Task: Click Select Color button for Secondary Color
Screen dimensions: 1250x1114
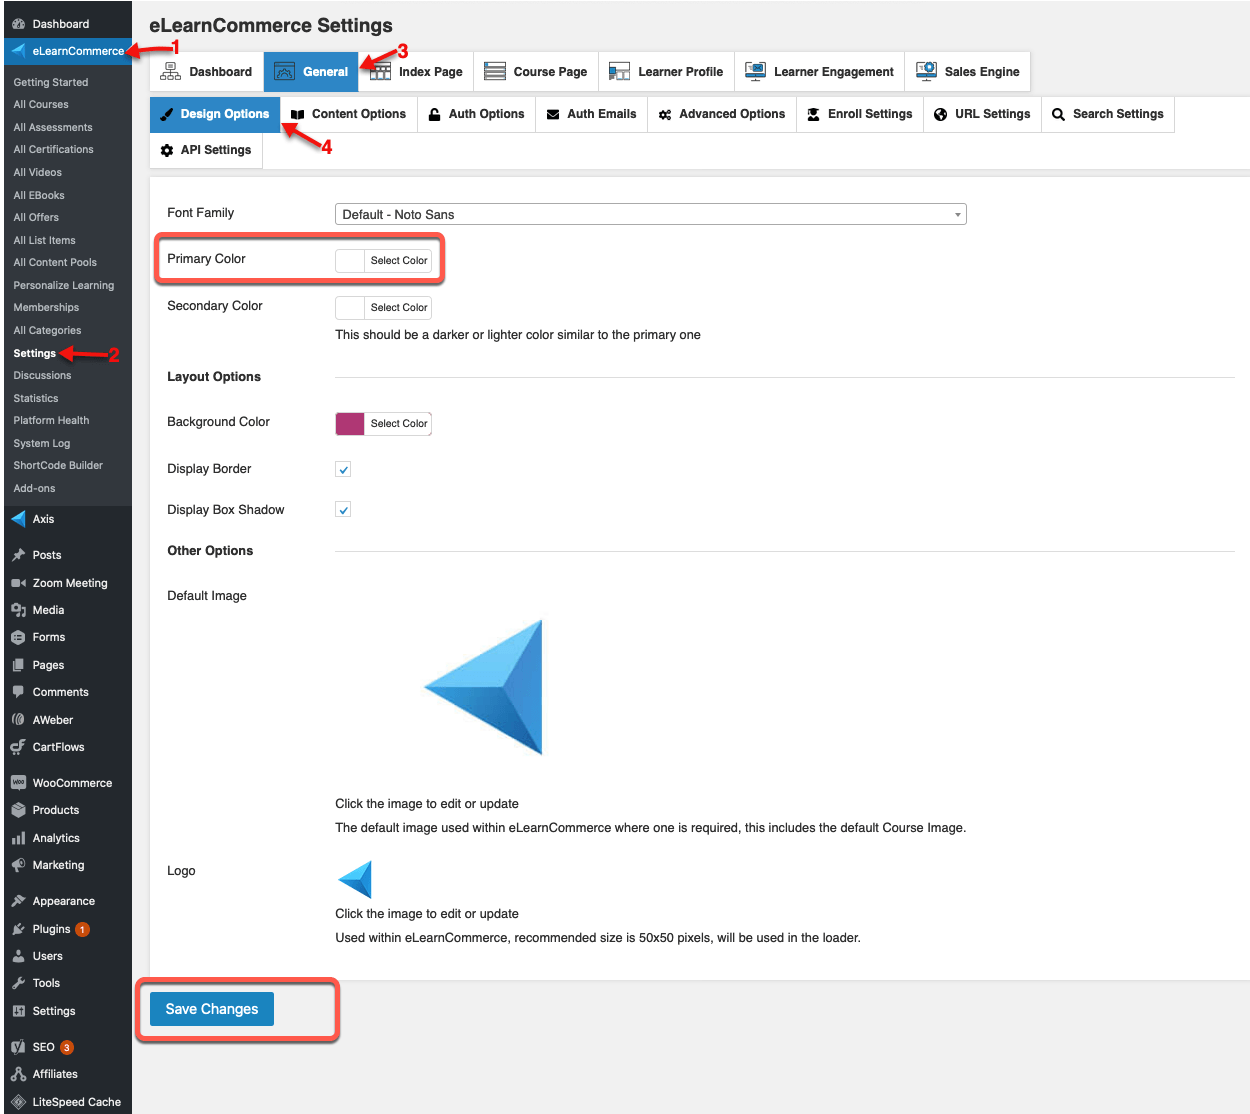Action: (399, 307)
